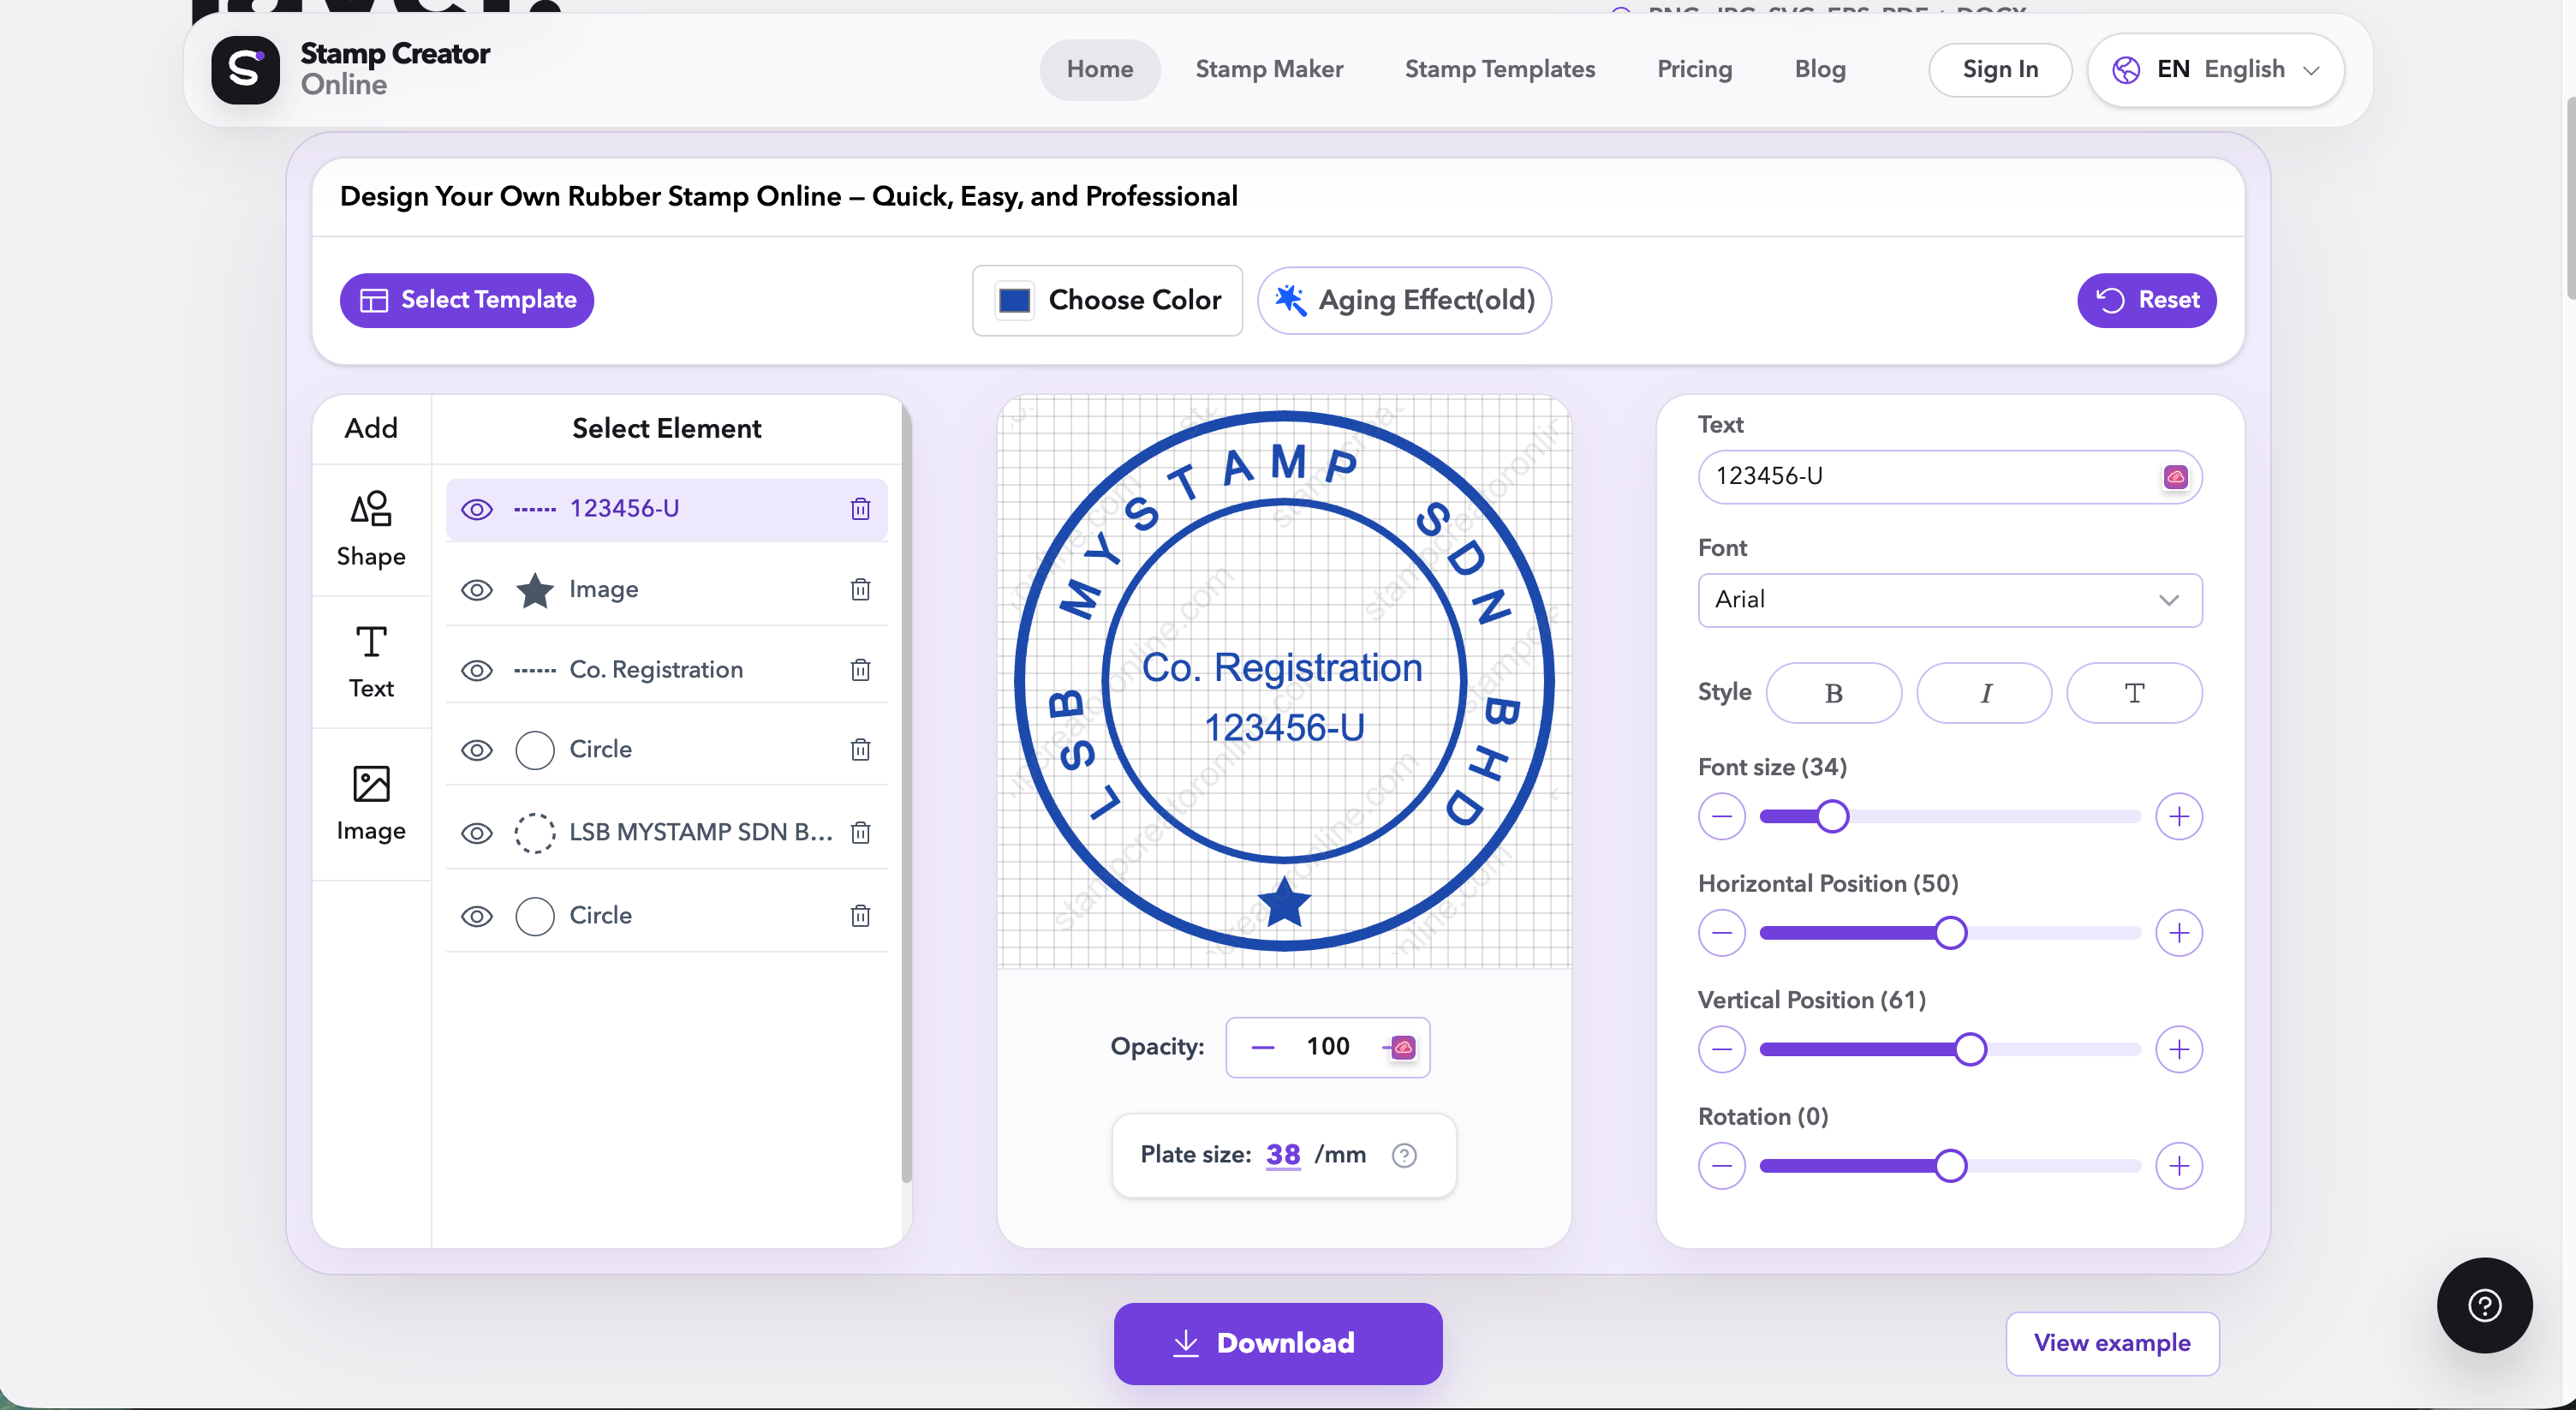Screen dimensions: 2576x1410
Task: Go to Home nav item
Action: 1099,70
